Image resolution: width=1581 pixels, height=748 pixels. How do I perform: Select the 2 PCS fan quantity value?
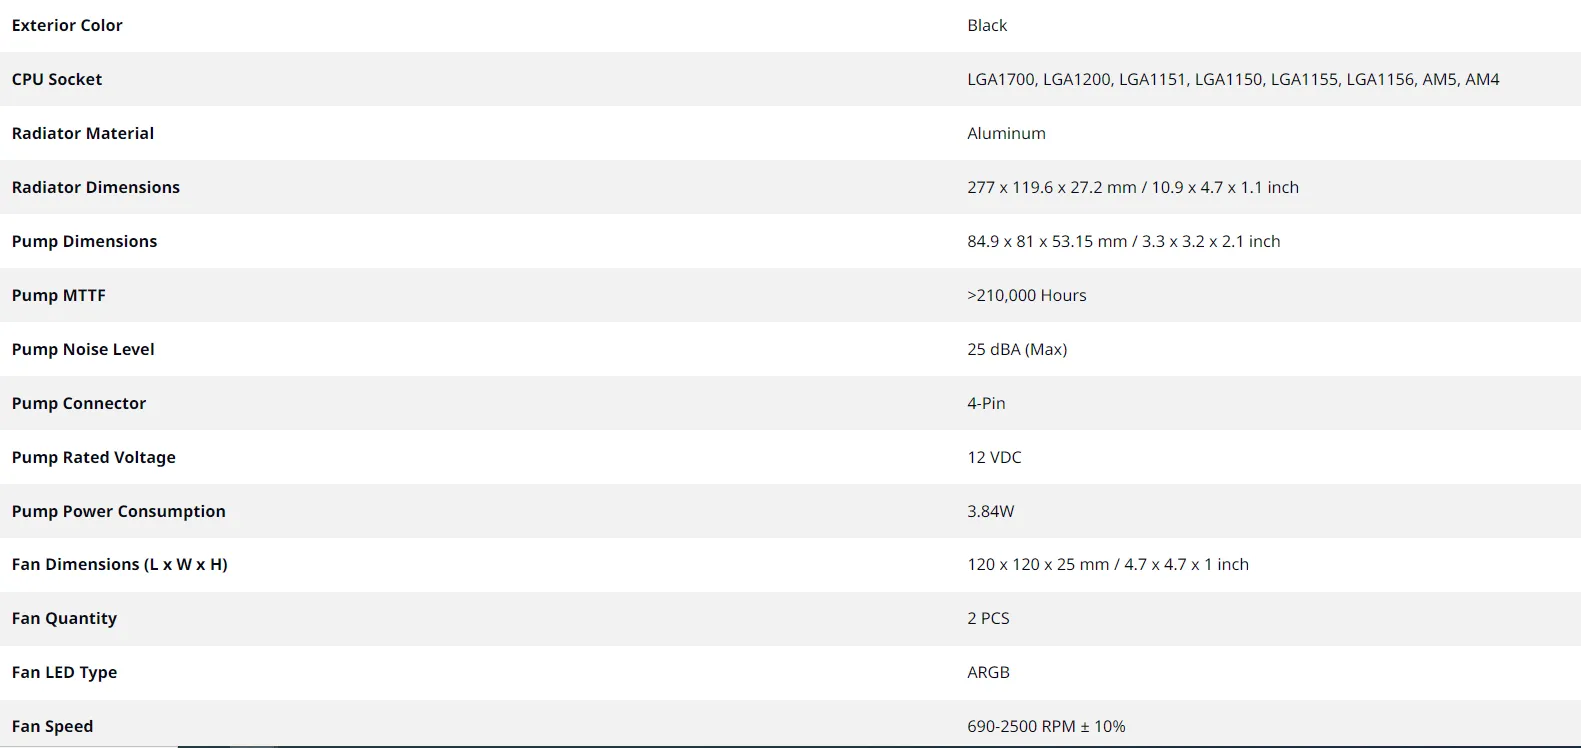(988, 618)
